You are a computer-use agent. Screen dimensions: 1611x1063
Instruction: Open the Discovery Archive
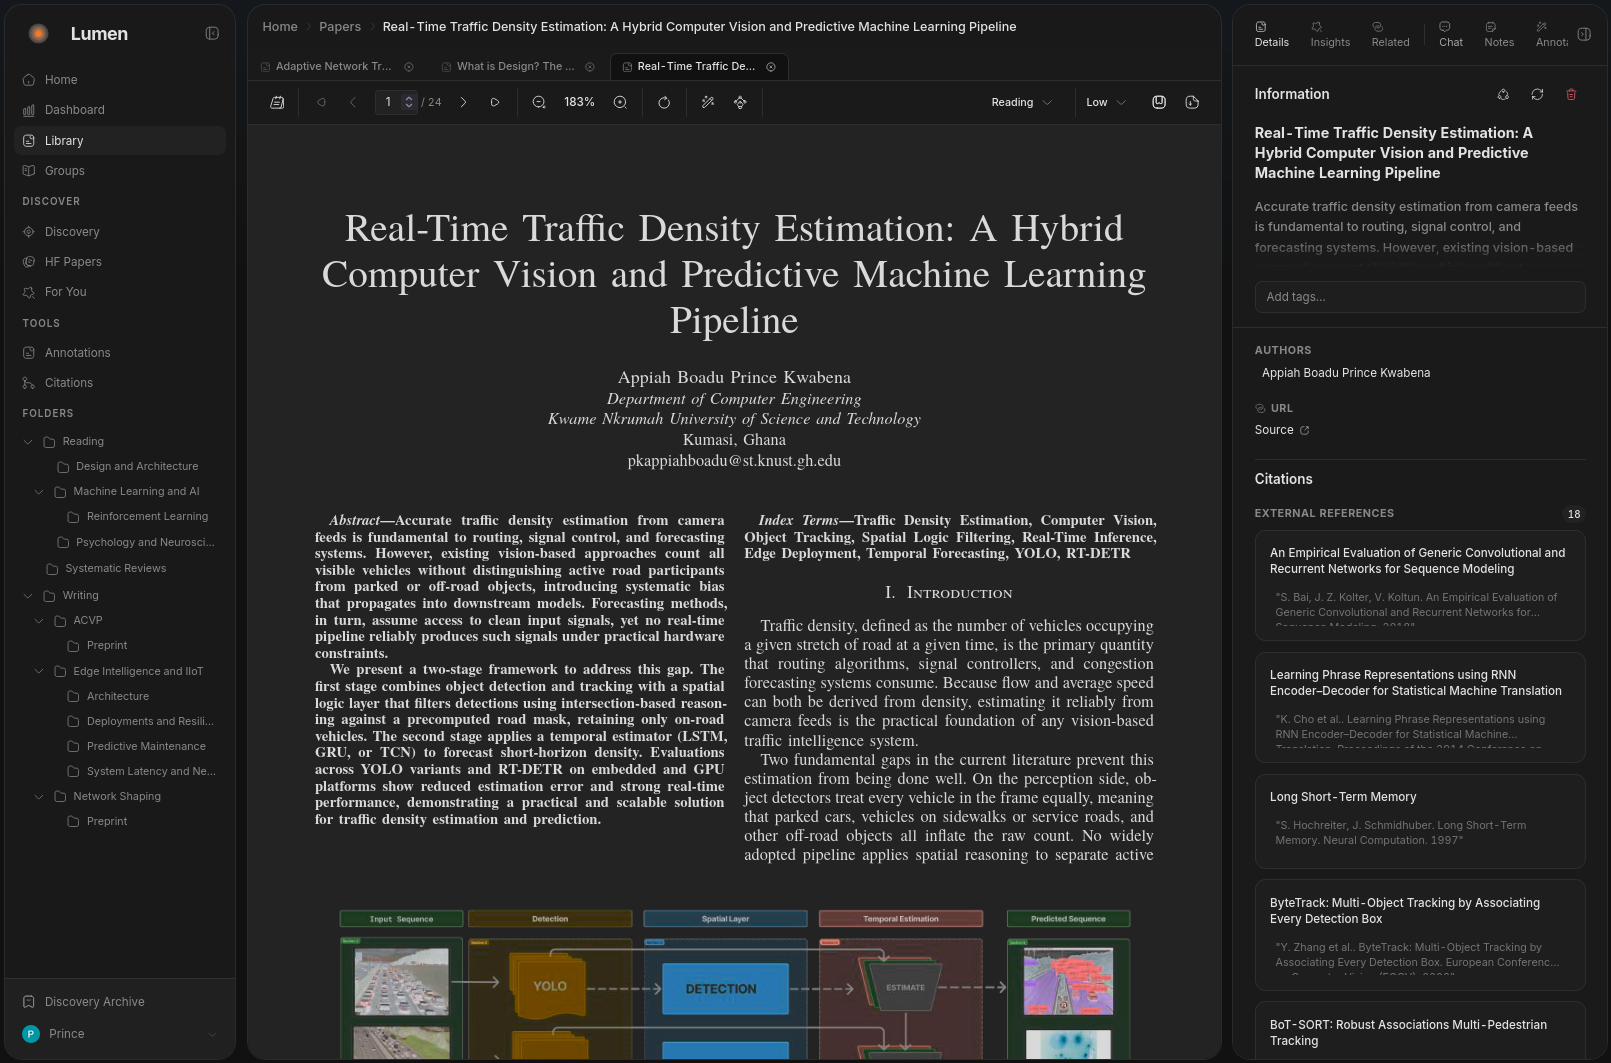pyautogui.click(x=120, y=1002)
